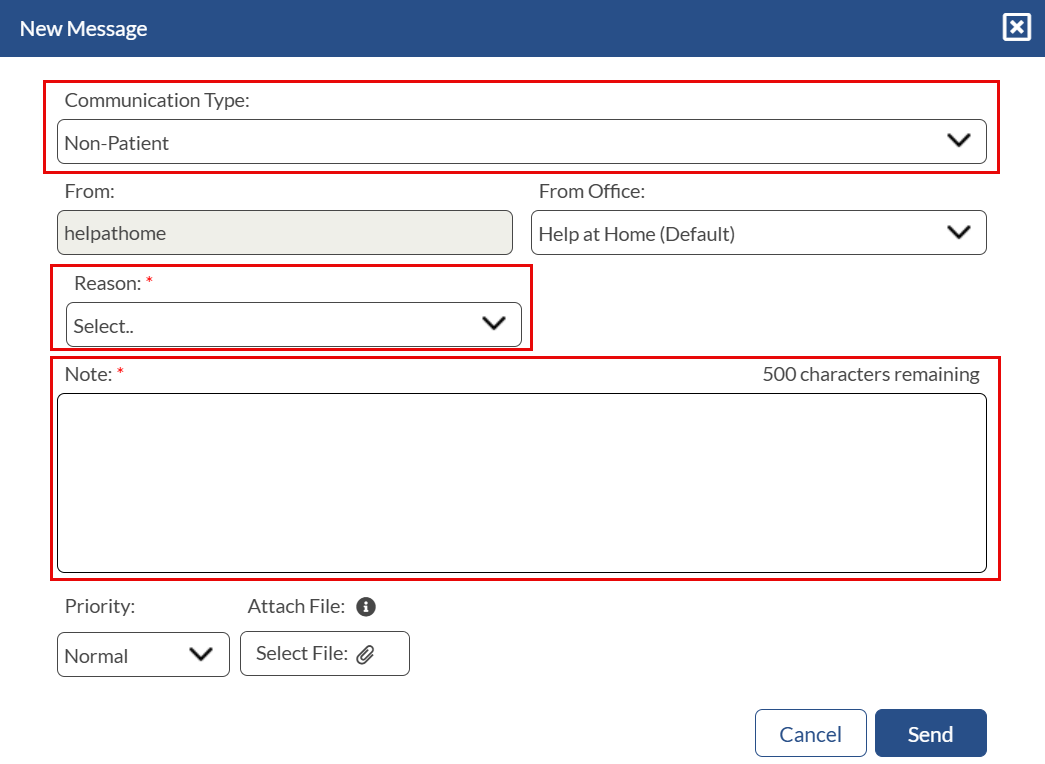Click the chevron on the Priority dropdown
This screenshot has height=764, width=1045.
[x=200, y=654]
